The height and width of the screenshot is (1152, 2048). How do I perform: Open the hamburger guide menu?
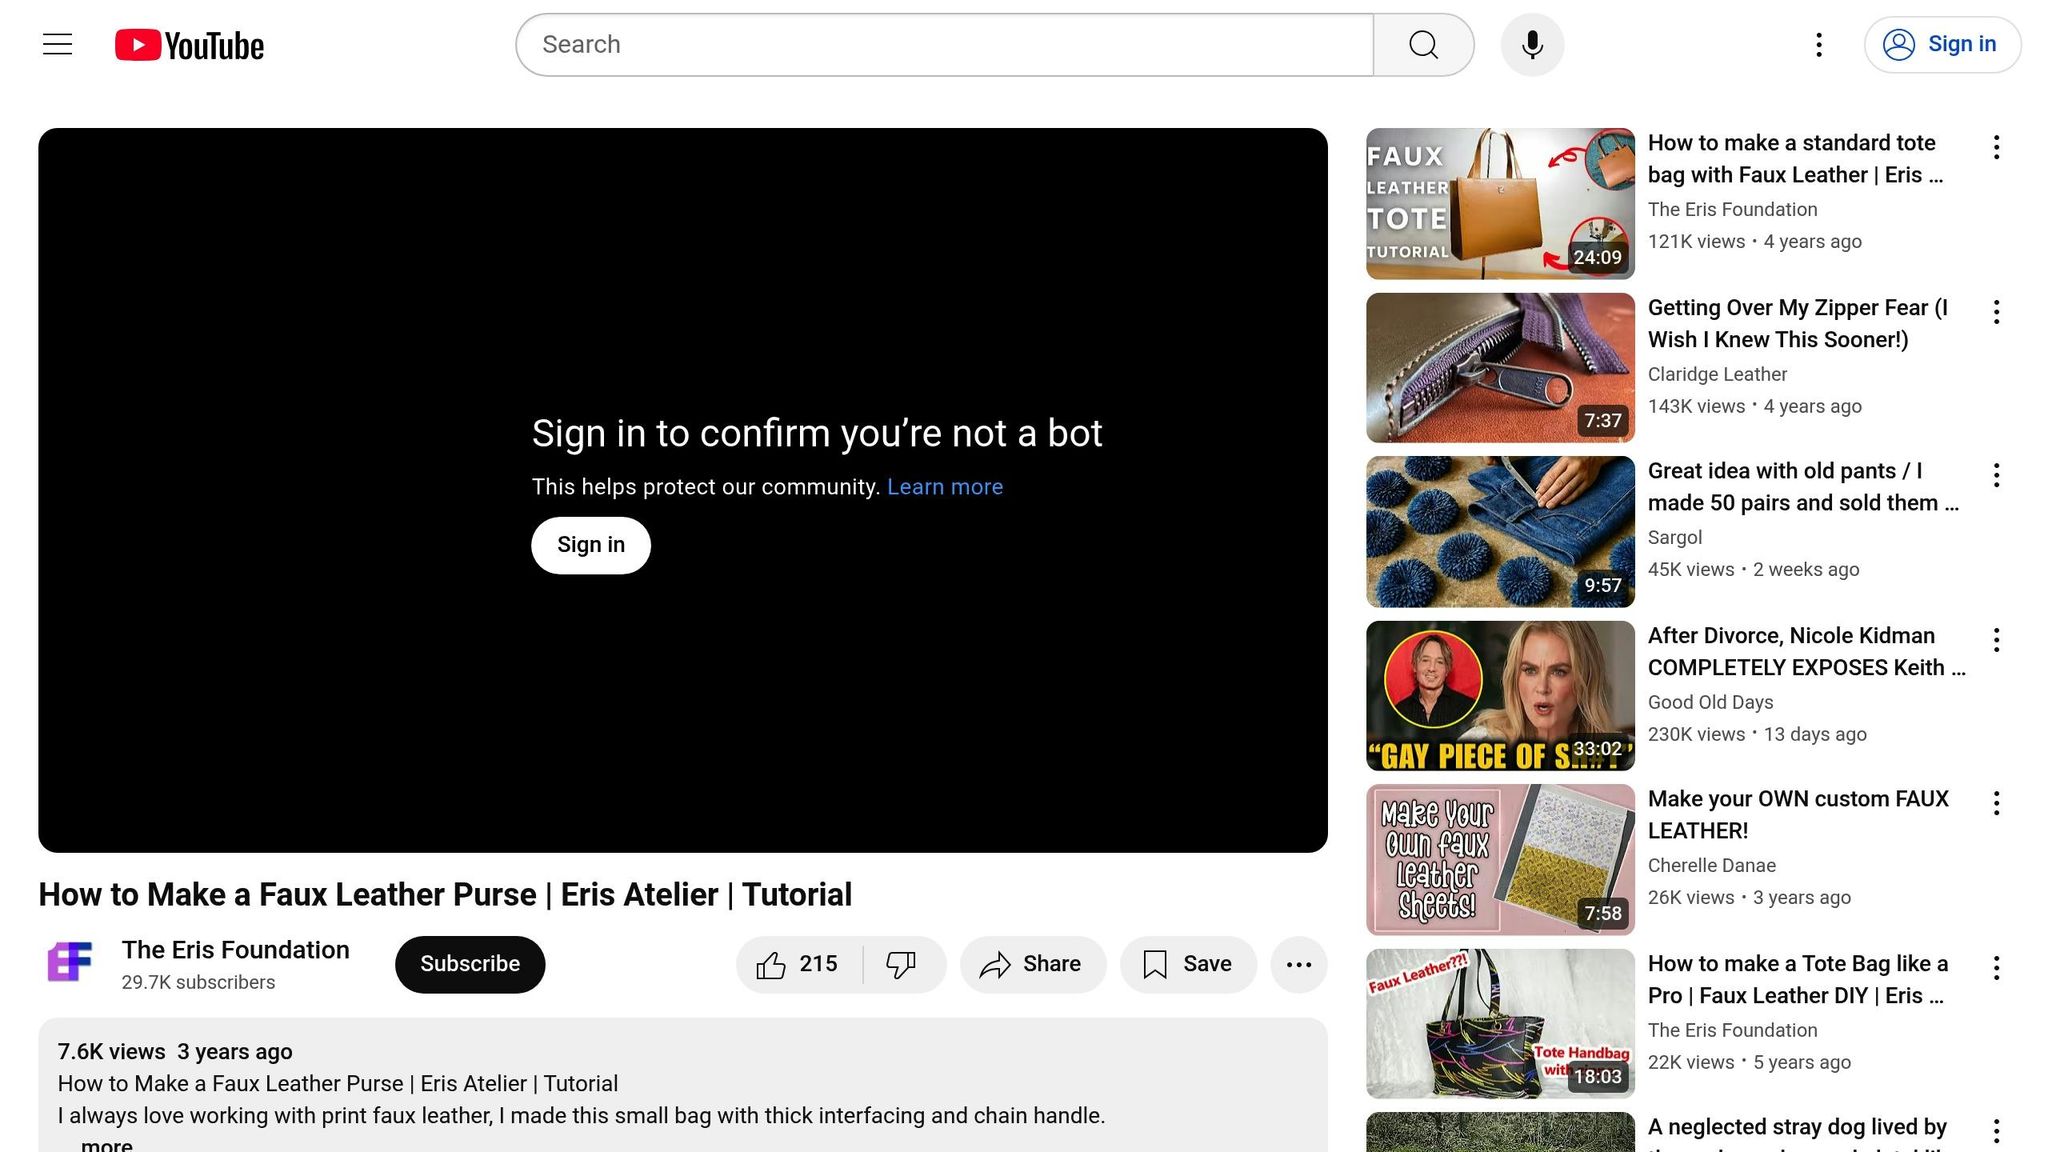57,44
